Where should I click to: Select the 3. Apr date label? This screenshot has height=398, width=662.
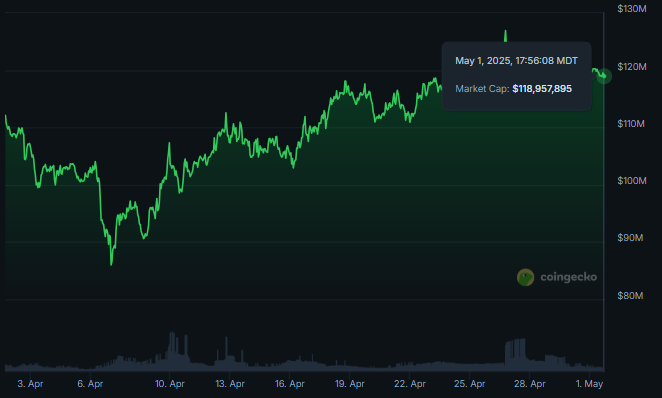point(30,384)
